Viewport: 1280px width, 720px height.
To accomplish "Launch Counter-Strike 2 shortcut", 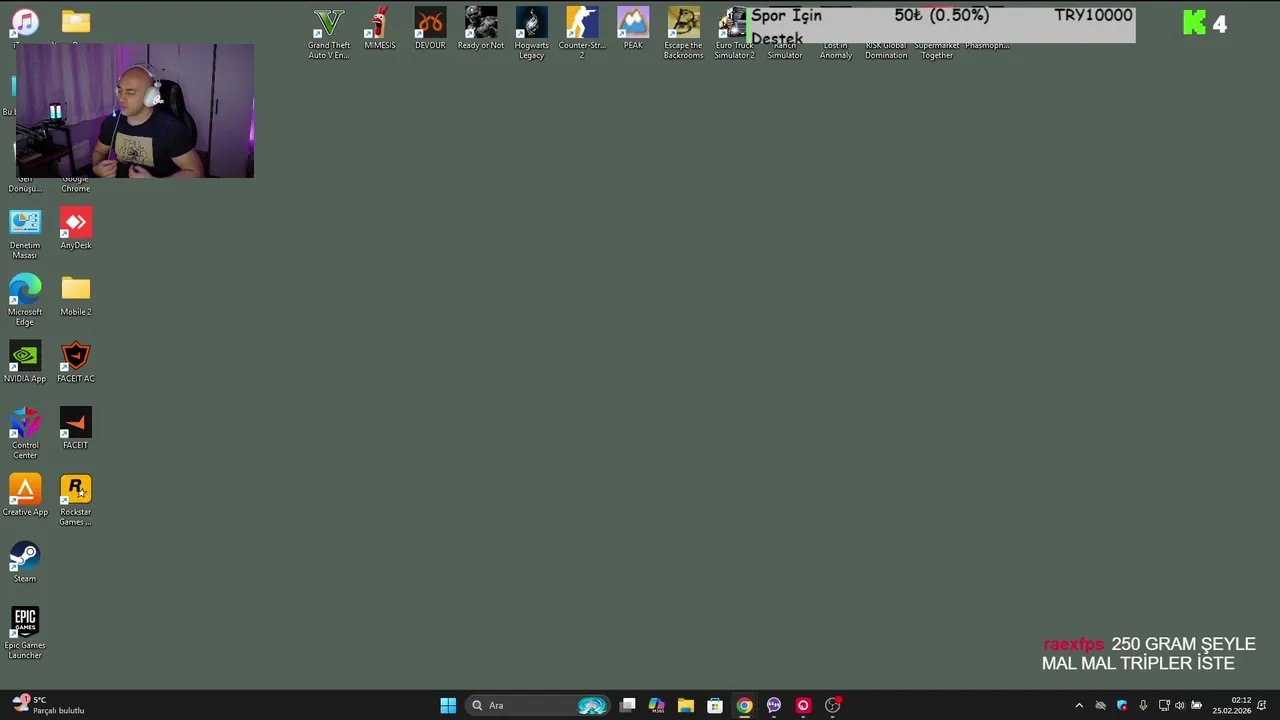I will tap(582, 33).
